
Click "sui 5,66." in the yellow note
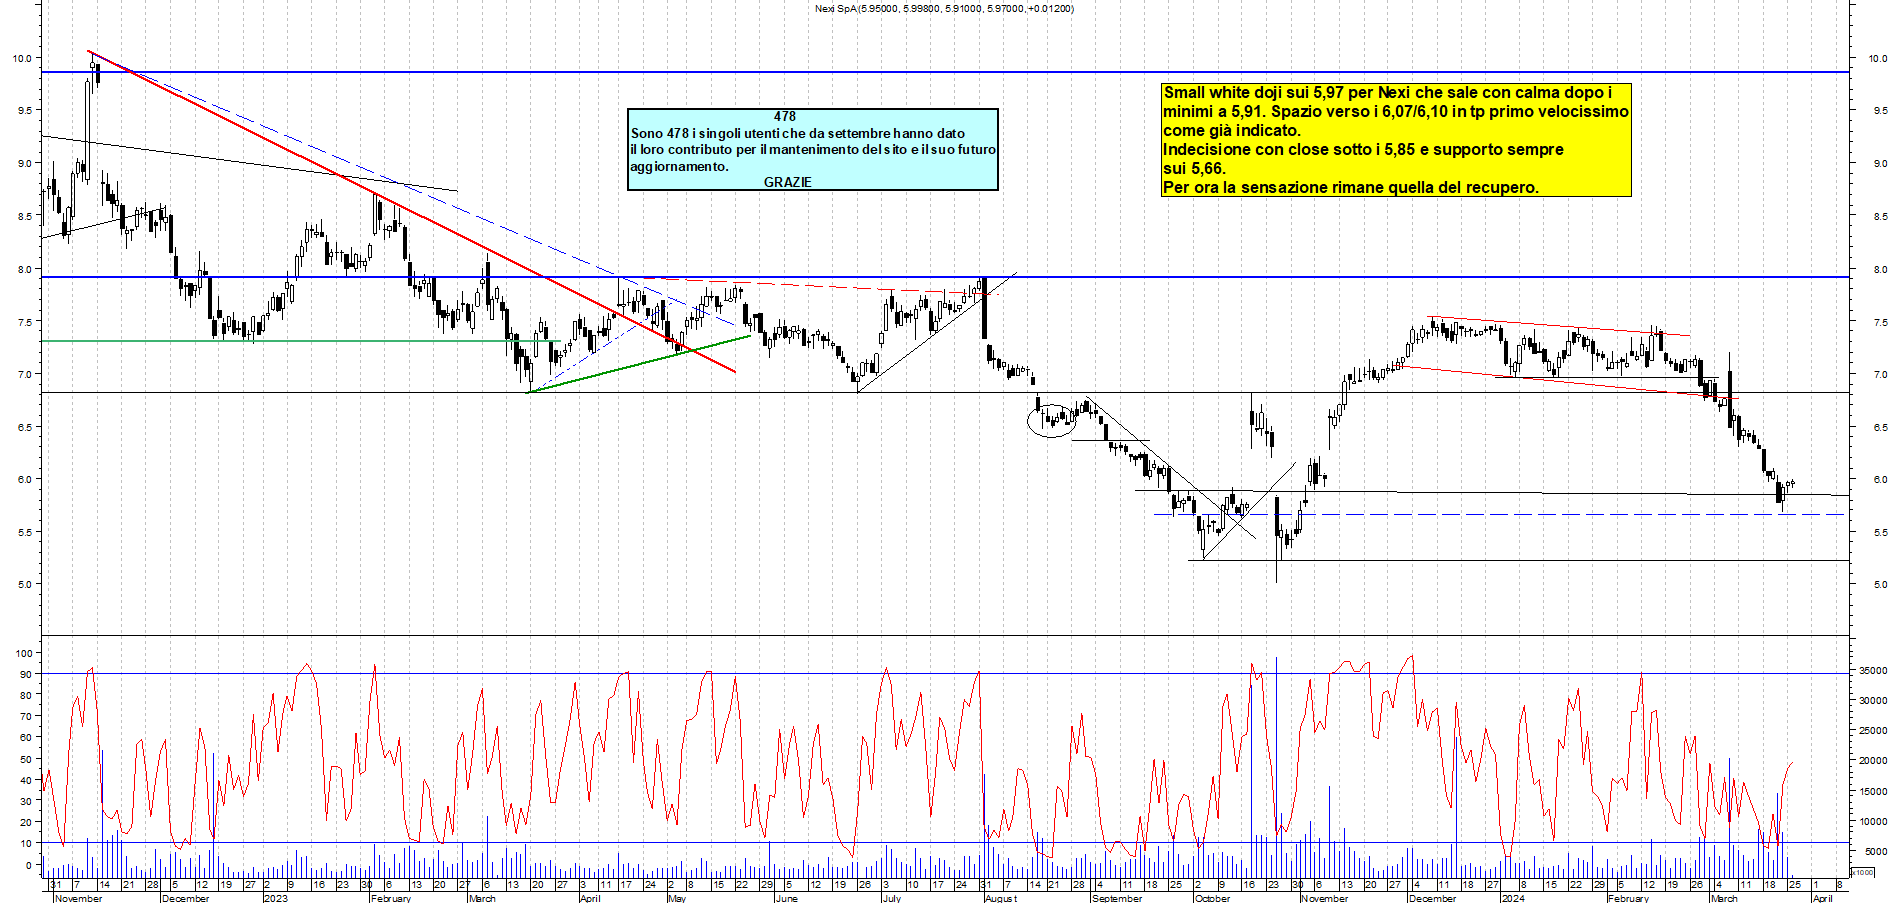[1194, 168]
